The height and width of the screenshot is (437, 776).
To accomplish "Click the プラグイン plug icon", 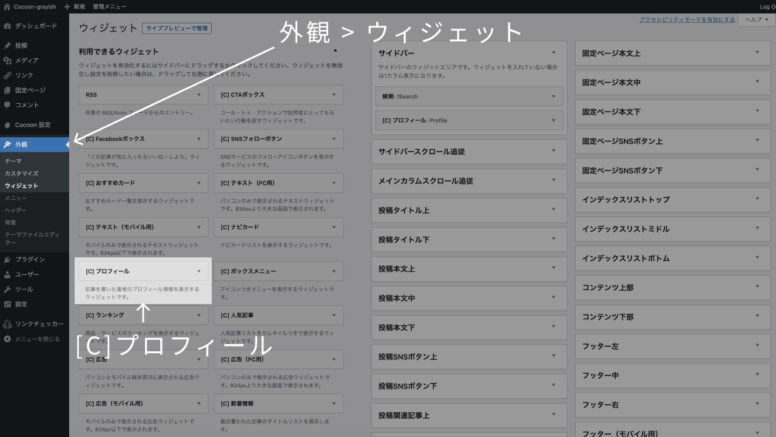I will (8, 259).
